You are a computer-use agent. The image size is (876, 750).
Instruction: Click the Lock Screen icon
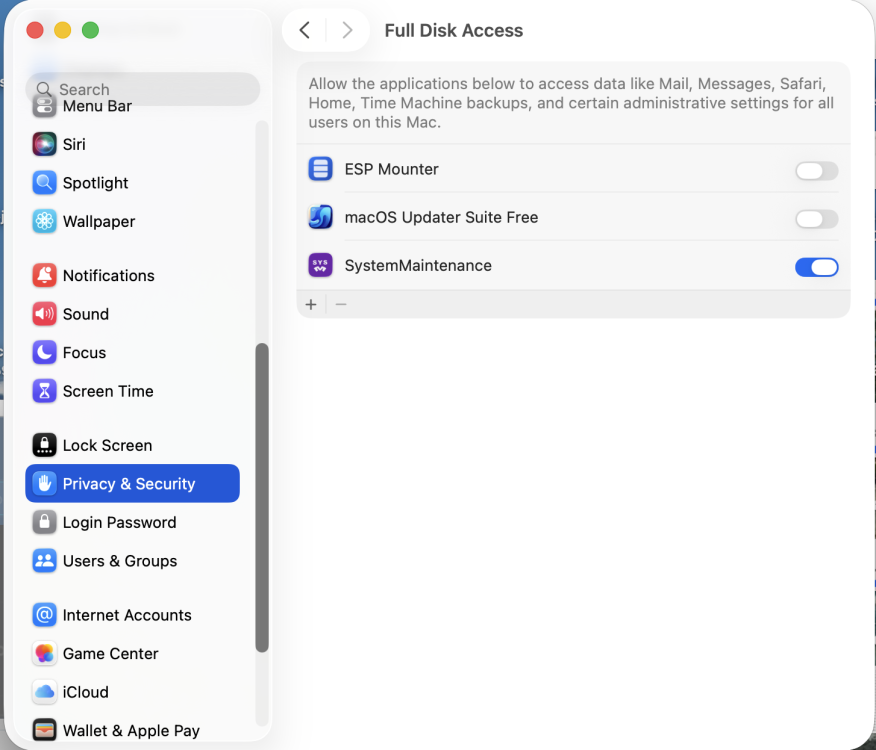pyautogui.click(x=44, y=445)
